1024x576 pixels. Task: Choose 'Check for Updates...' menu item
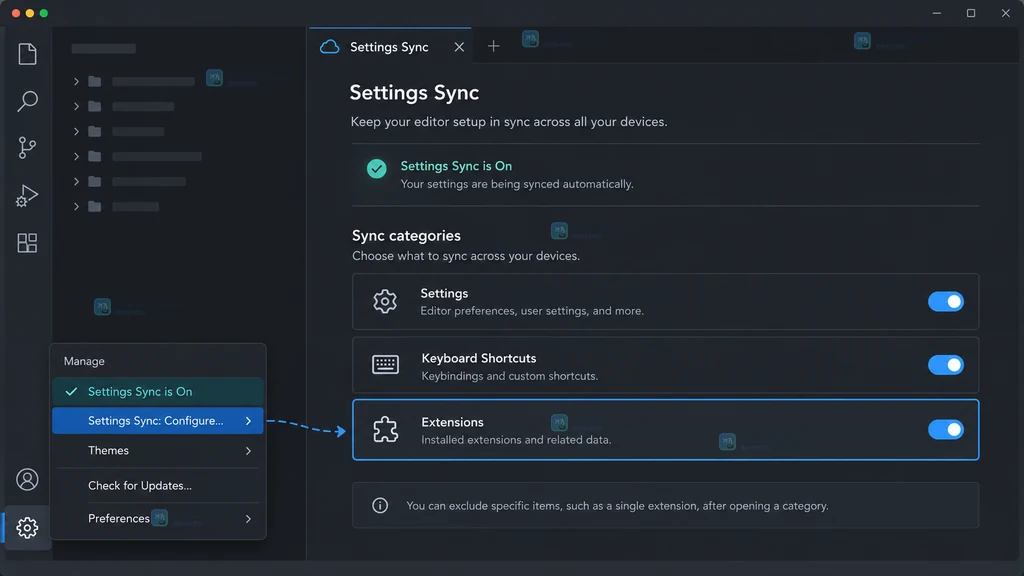tap(158, 485)
